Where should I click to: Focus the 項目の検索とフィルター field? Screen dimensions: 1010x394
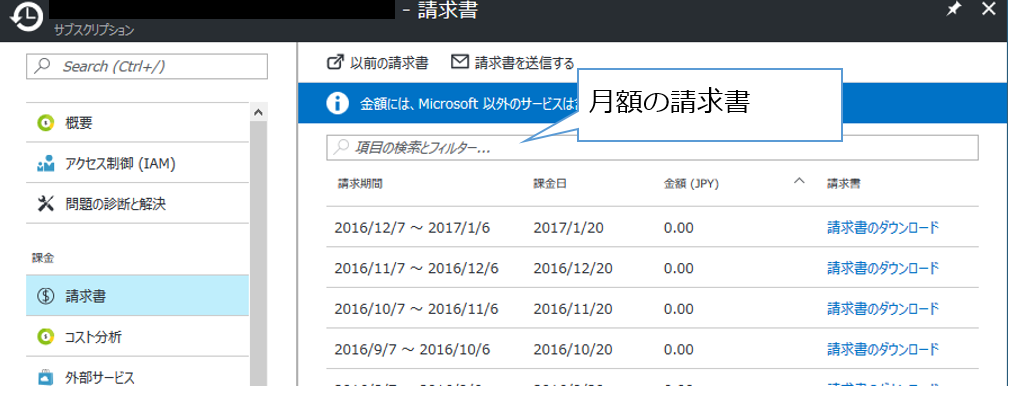(652, 147)
